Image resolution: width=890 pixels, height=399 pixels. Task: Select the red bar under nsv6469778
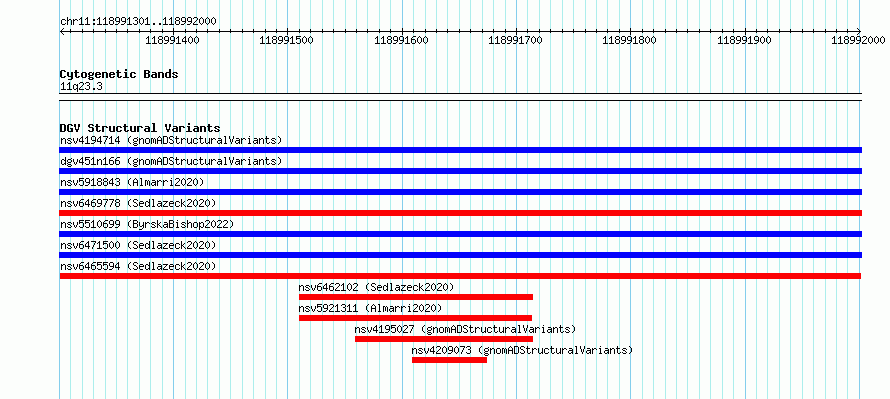(x=460, y=213)
